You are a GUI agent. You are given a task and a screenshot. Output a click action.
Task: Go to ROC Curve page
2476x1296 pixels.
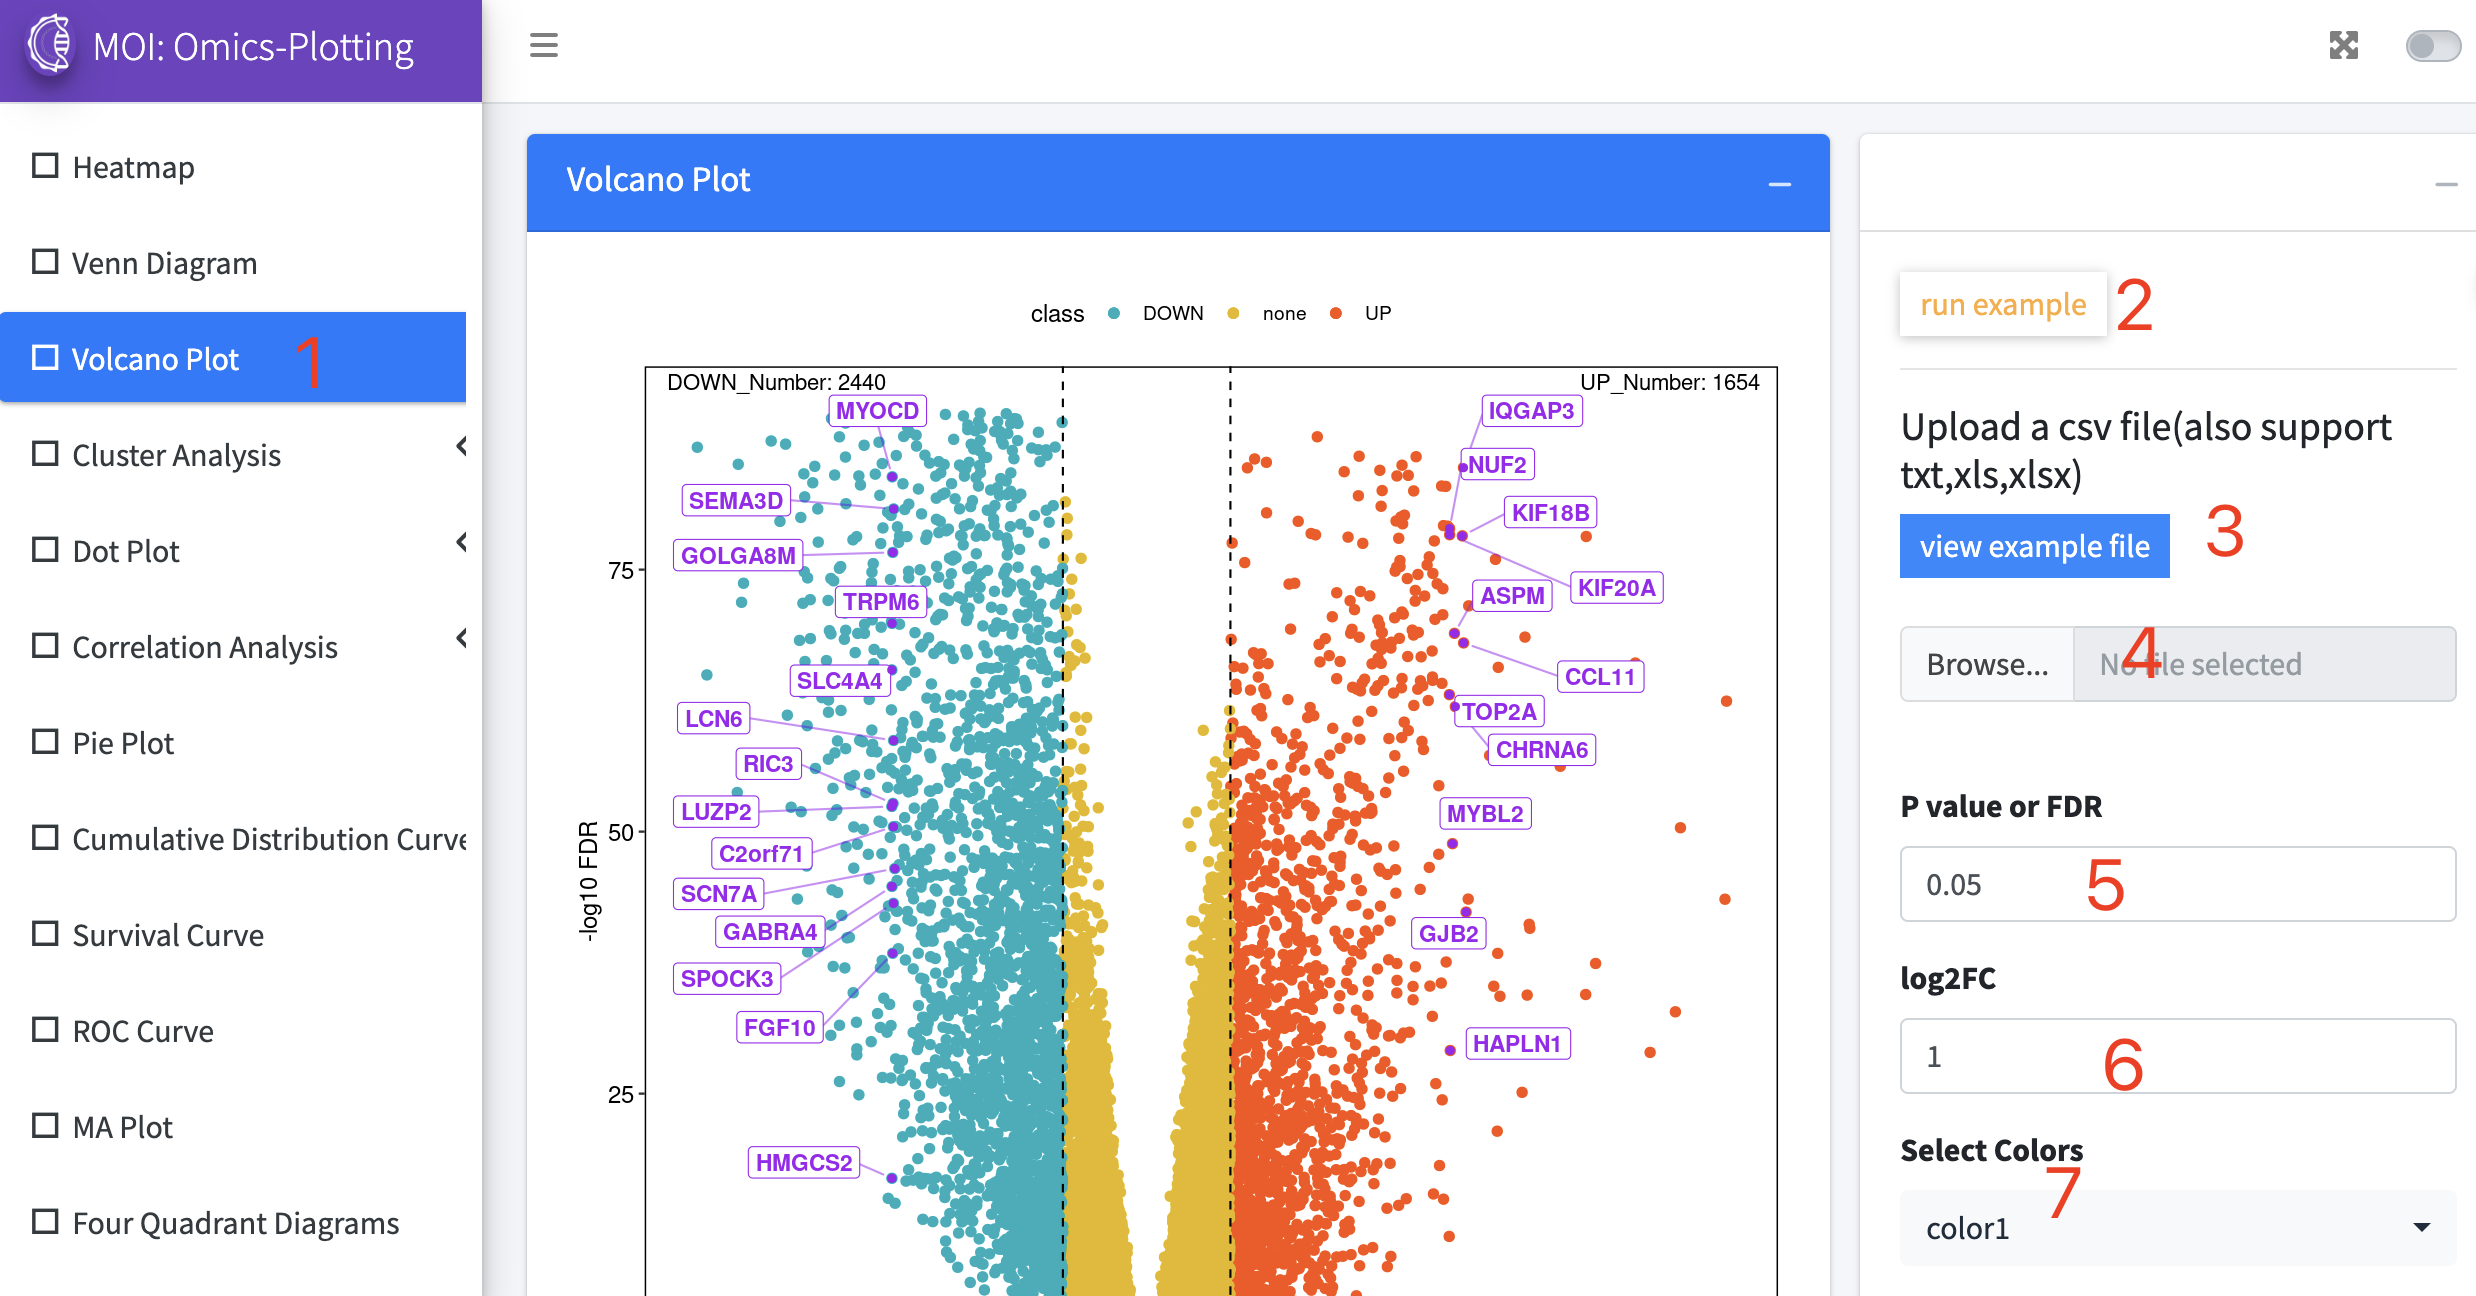click(233, 1031)
